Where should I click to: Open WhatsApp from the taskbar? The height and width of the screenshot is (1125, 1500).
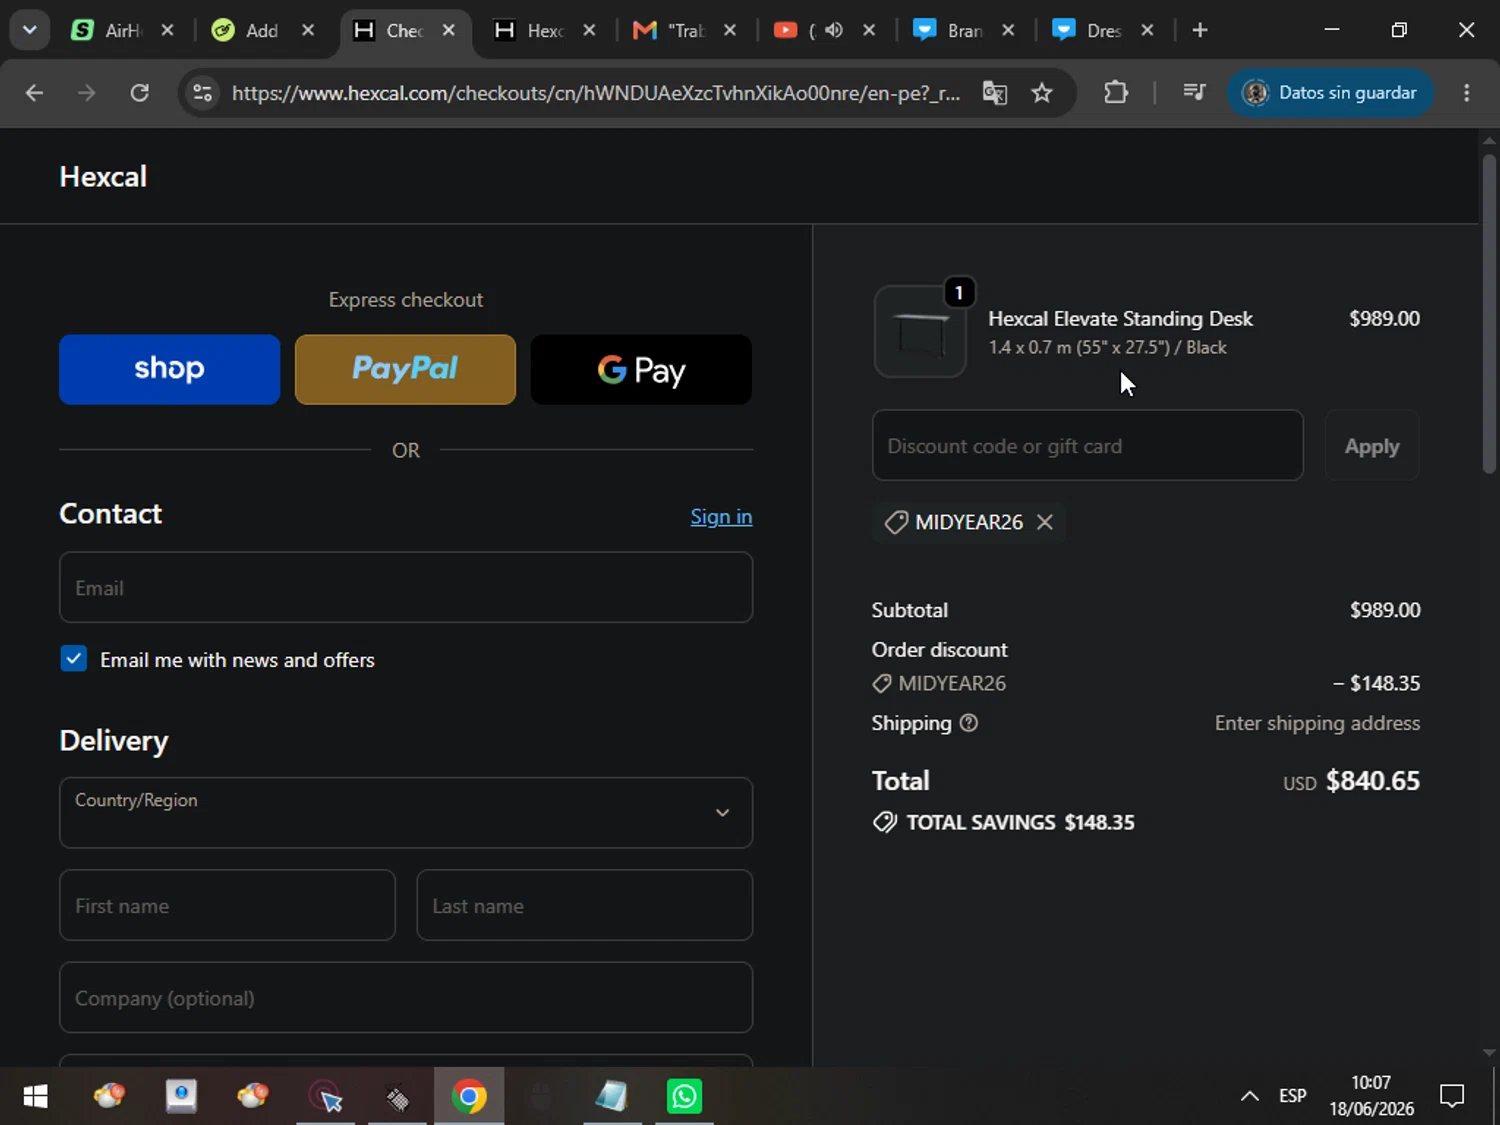(685, 1097)
